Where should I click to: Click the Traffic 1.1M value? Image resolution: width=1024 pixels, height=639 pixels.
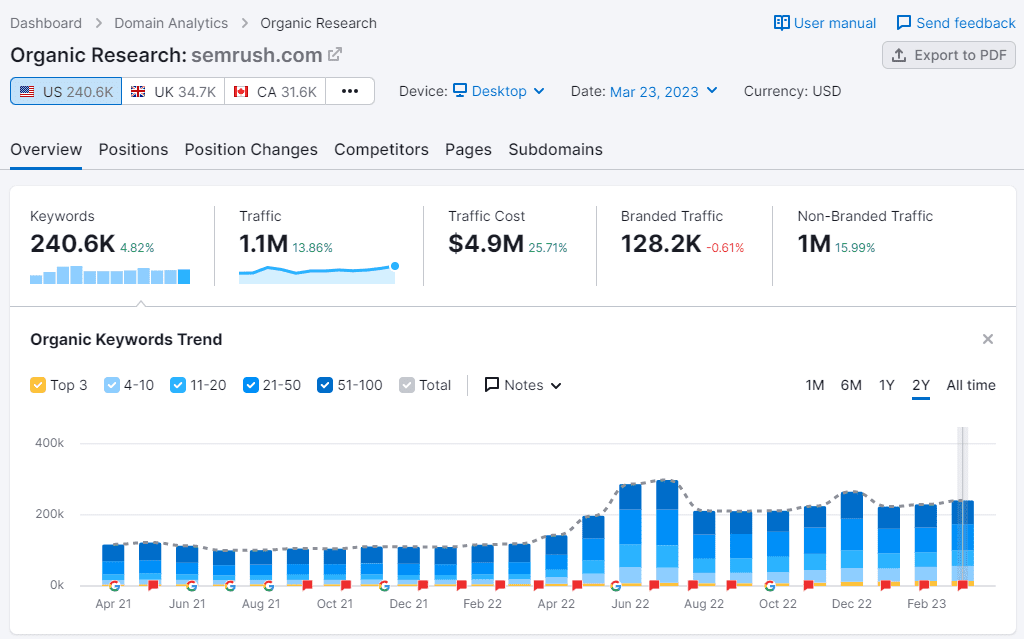(263, 244)
